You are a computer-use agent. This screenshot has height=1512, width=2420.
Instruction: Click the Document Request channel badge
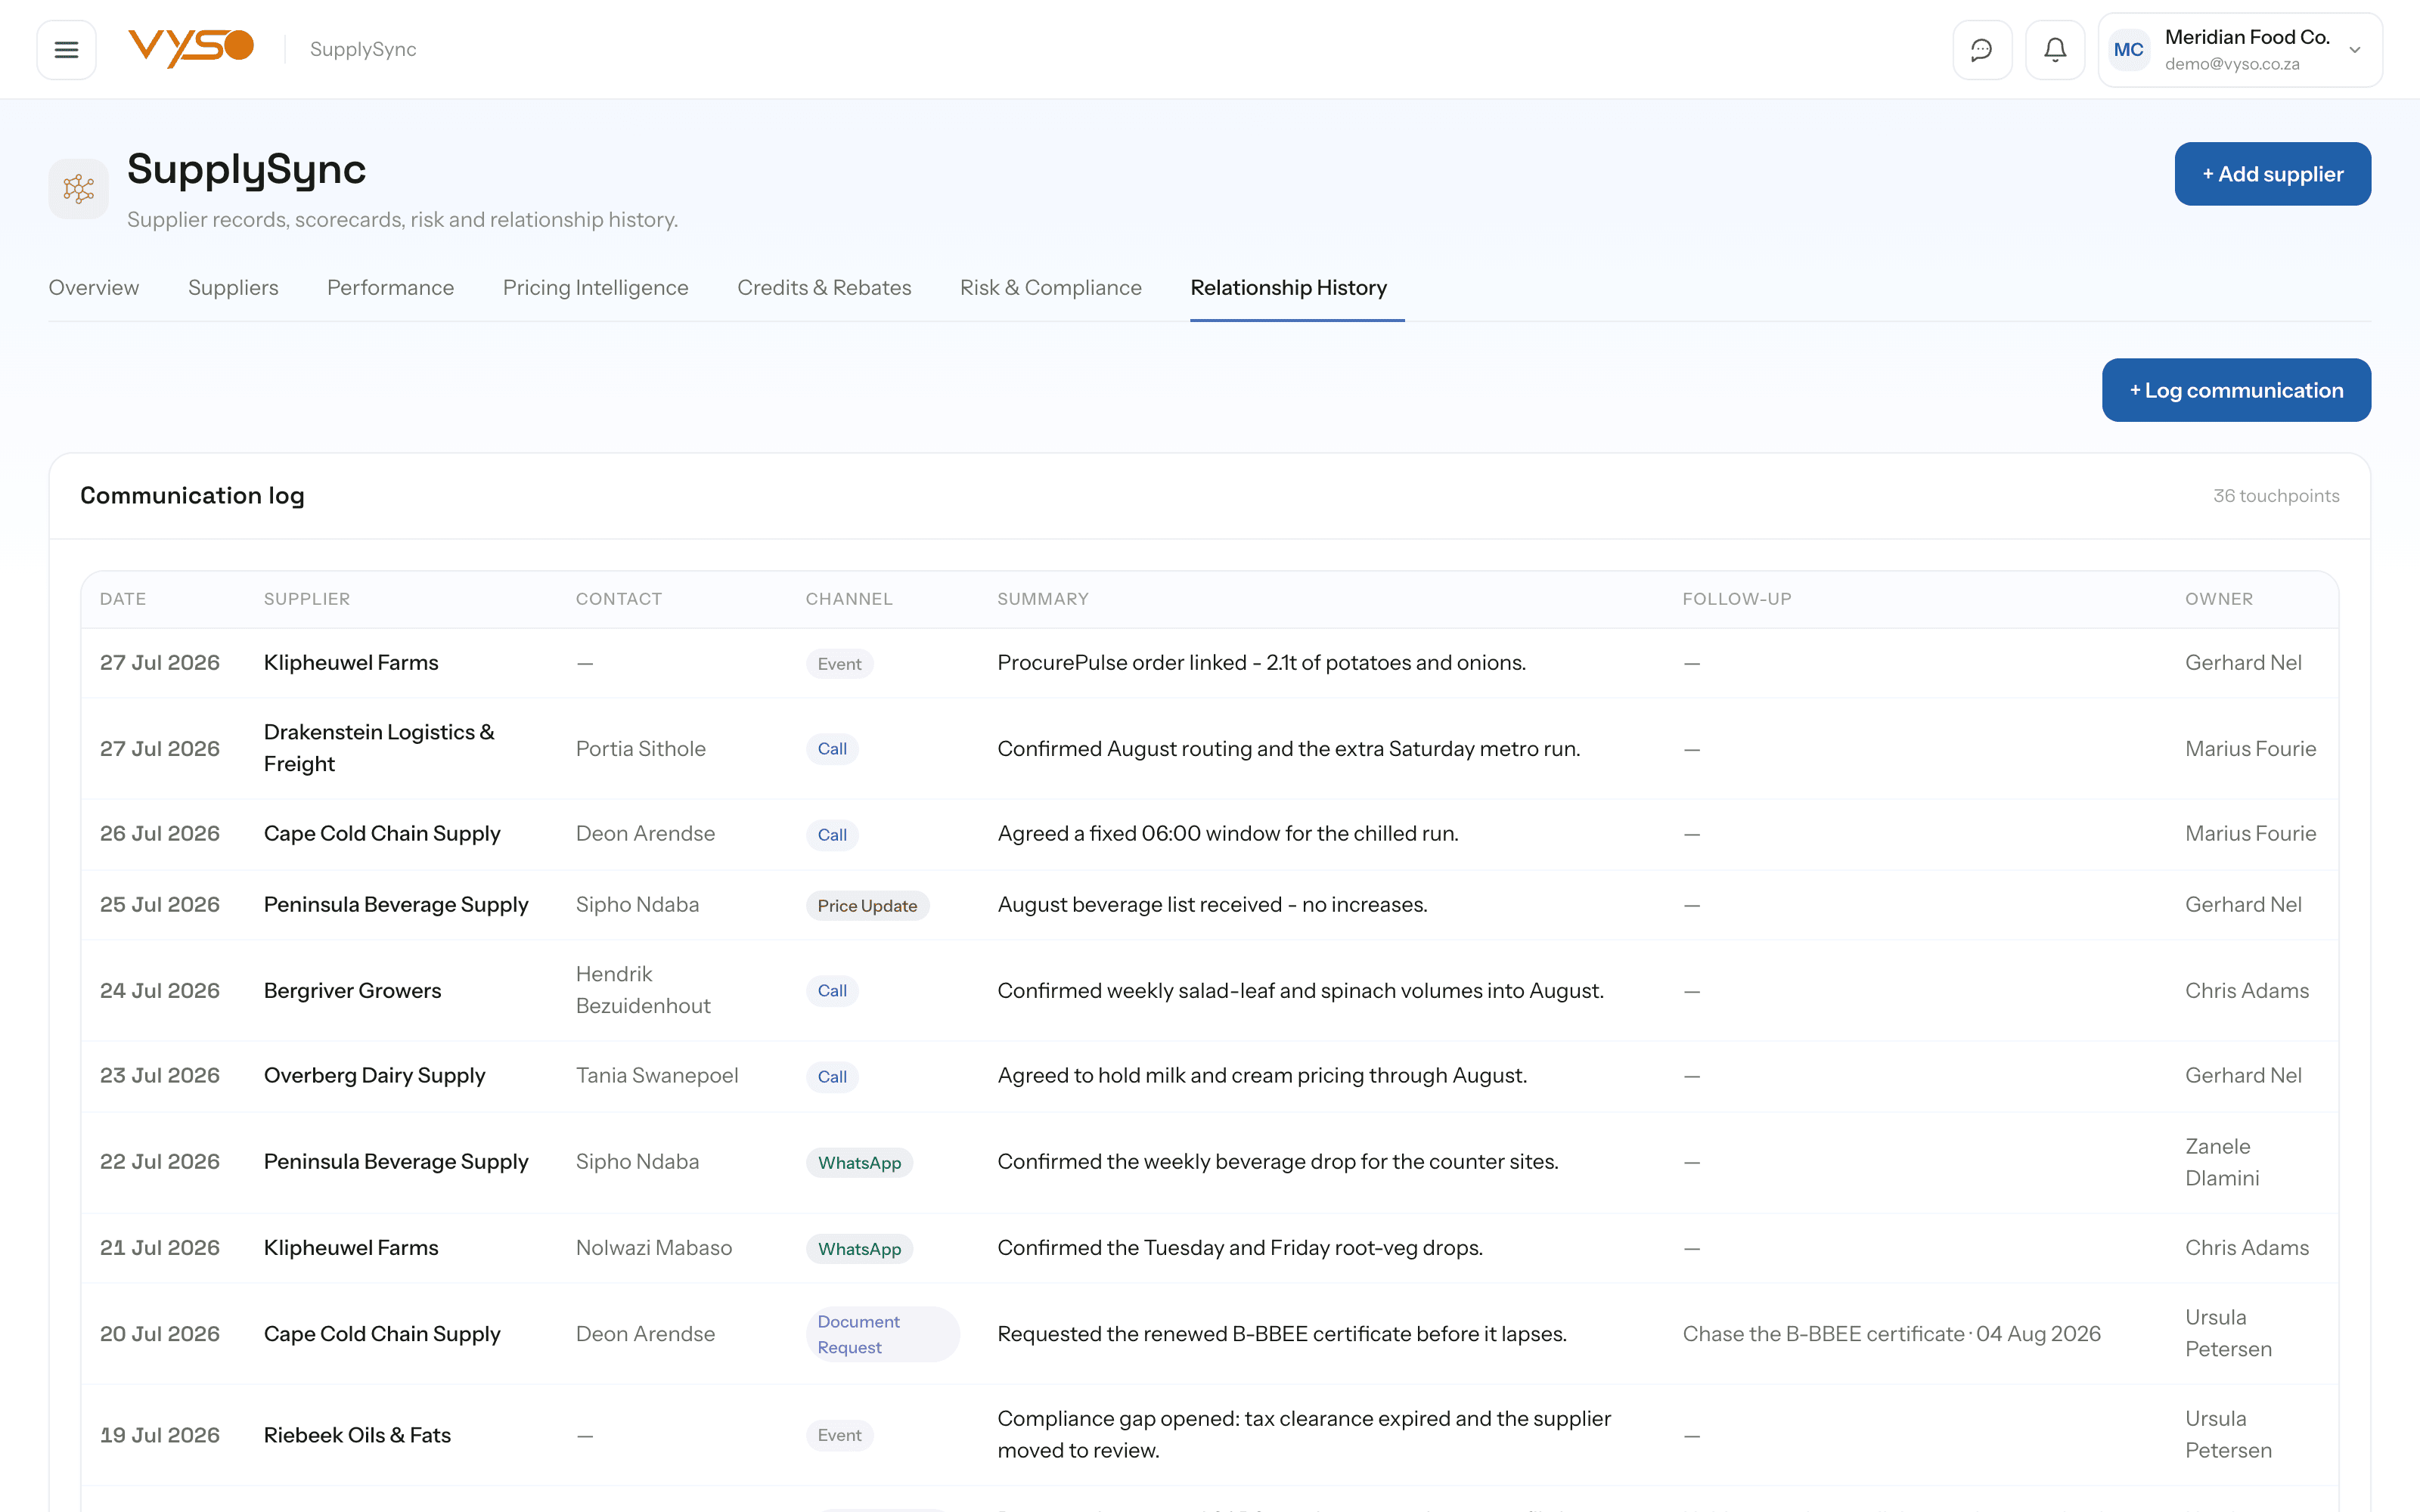(882, 1334)
